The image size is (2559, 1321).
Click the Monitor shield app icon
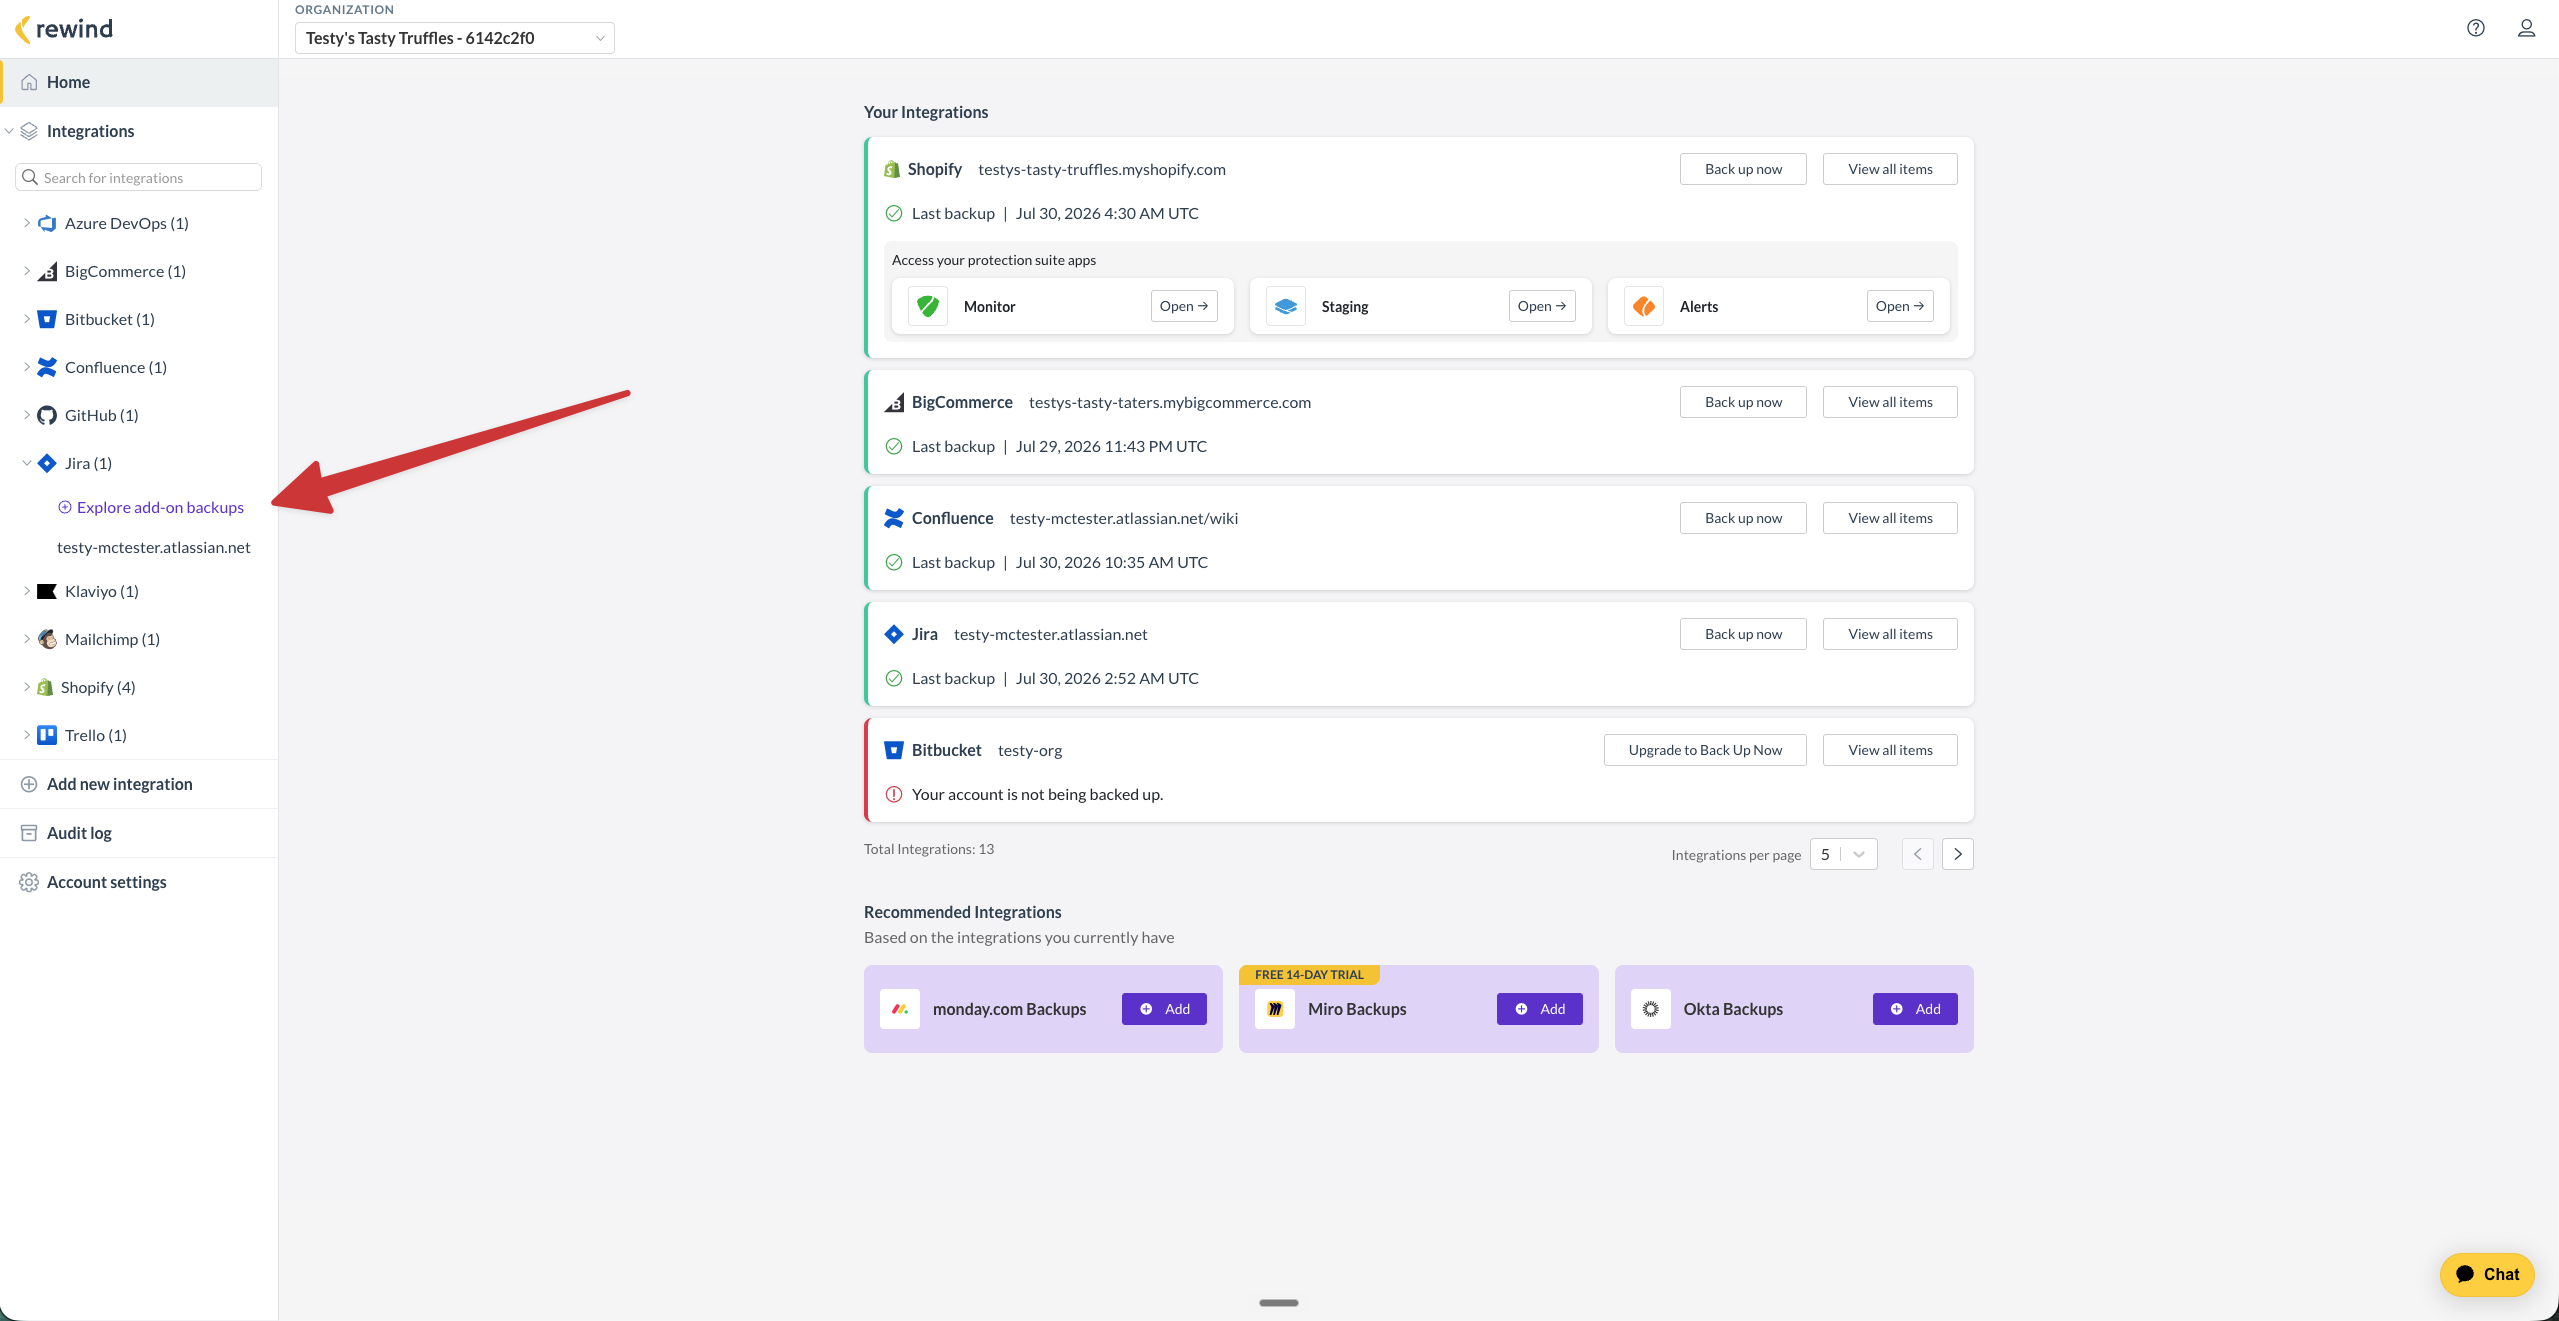928,306
